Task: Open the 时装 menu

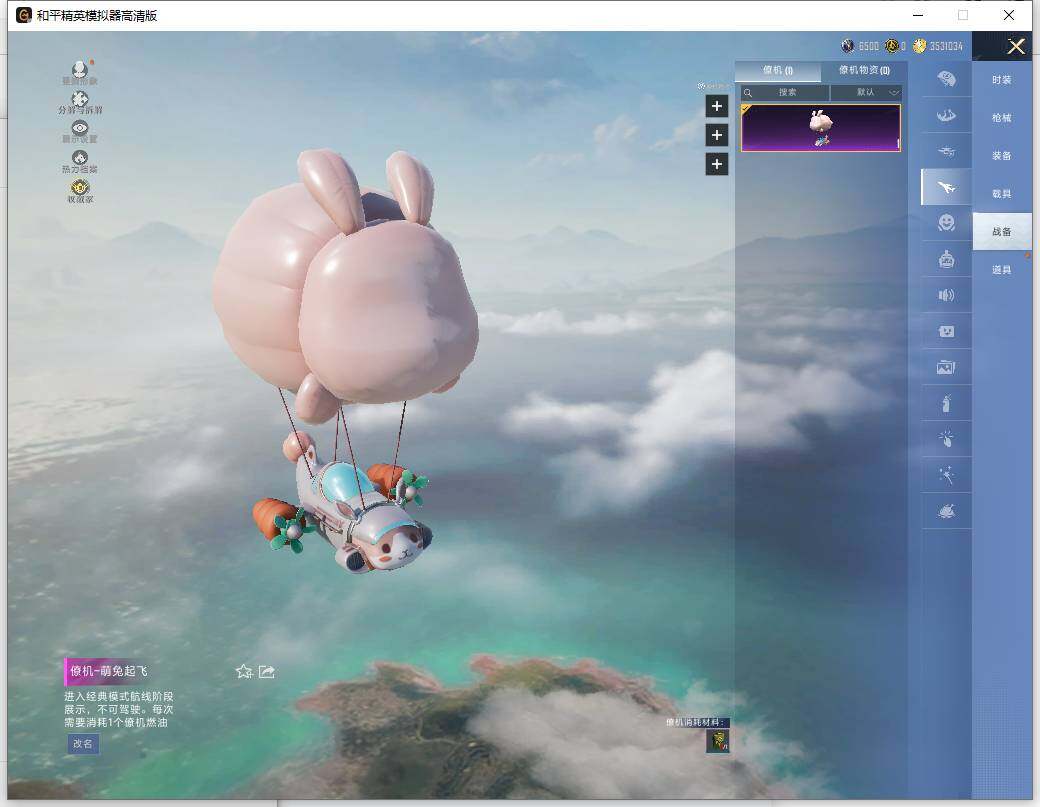Action: pos(1002,80)
